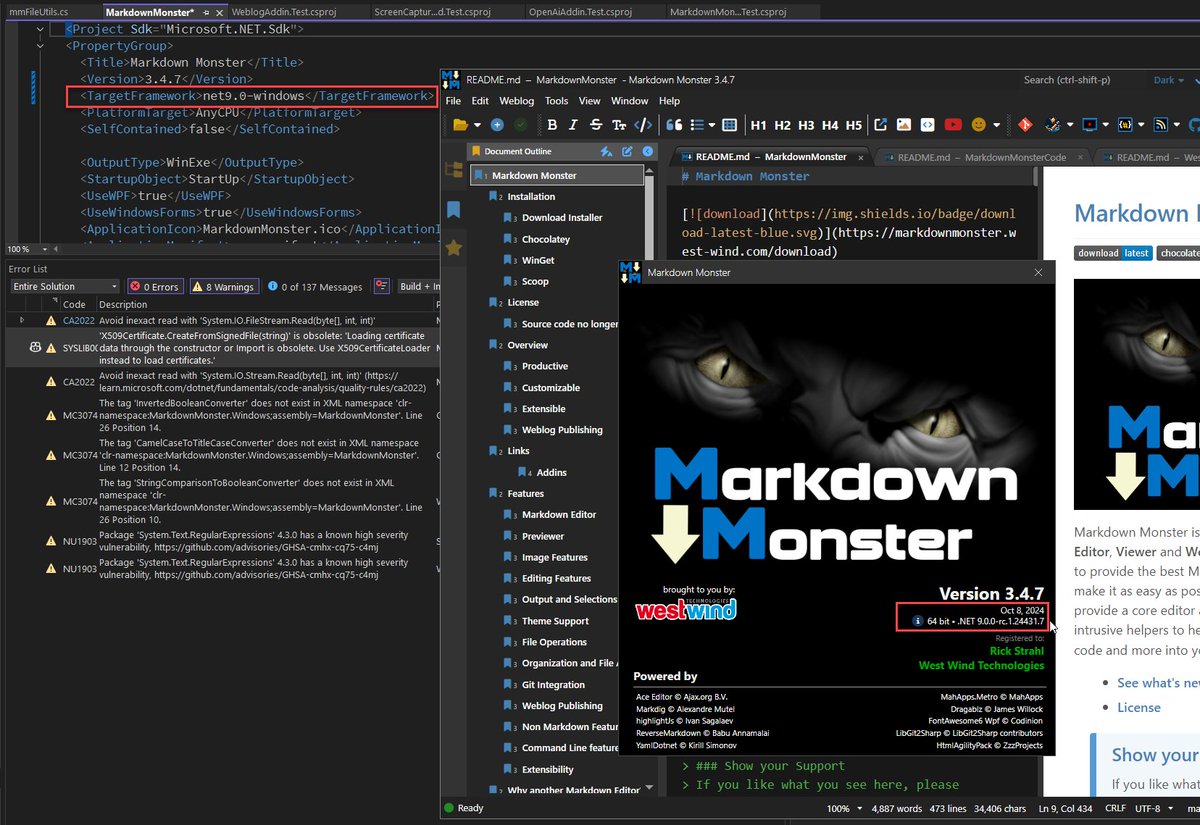Viewport: 1200px width, 825px height.
Task: Select Git Integration outline item
Action: [x=553, y=685]
